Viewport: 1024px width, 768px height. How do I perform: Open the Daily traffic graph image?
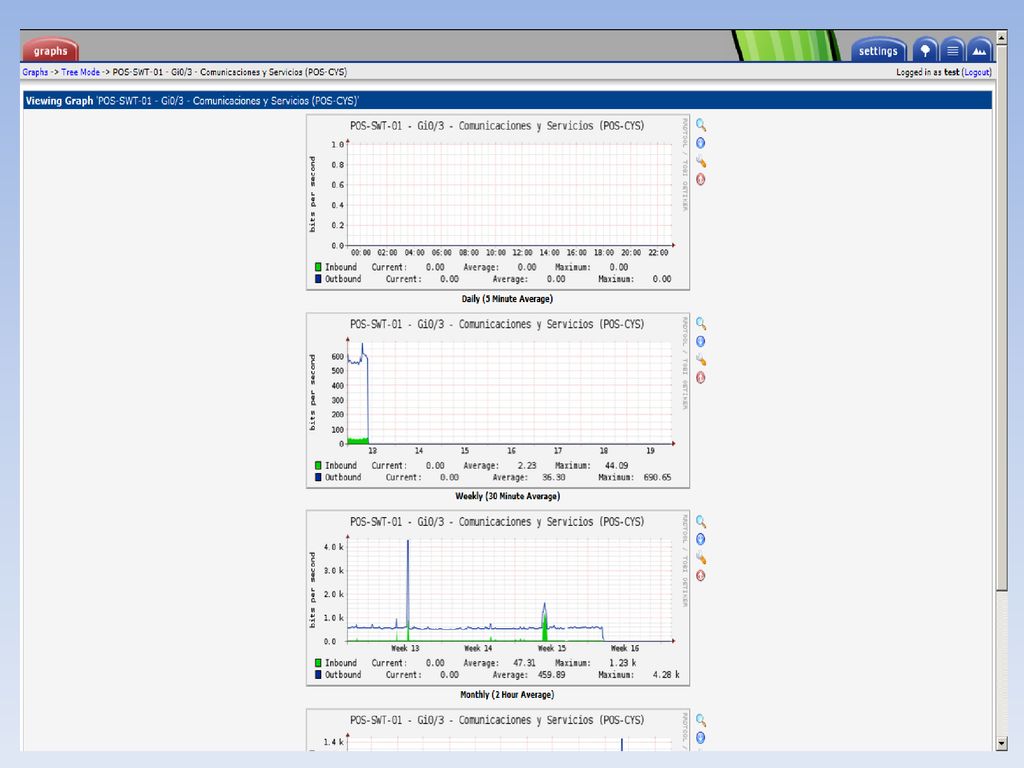coord(498,202)
